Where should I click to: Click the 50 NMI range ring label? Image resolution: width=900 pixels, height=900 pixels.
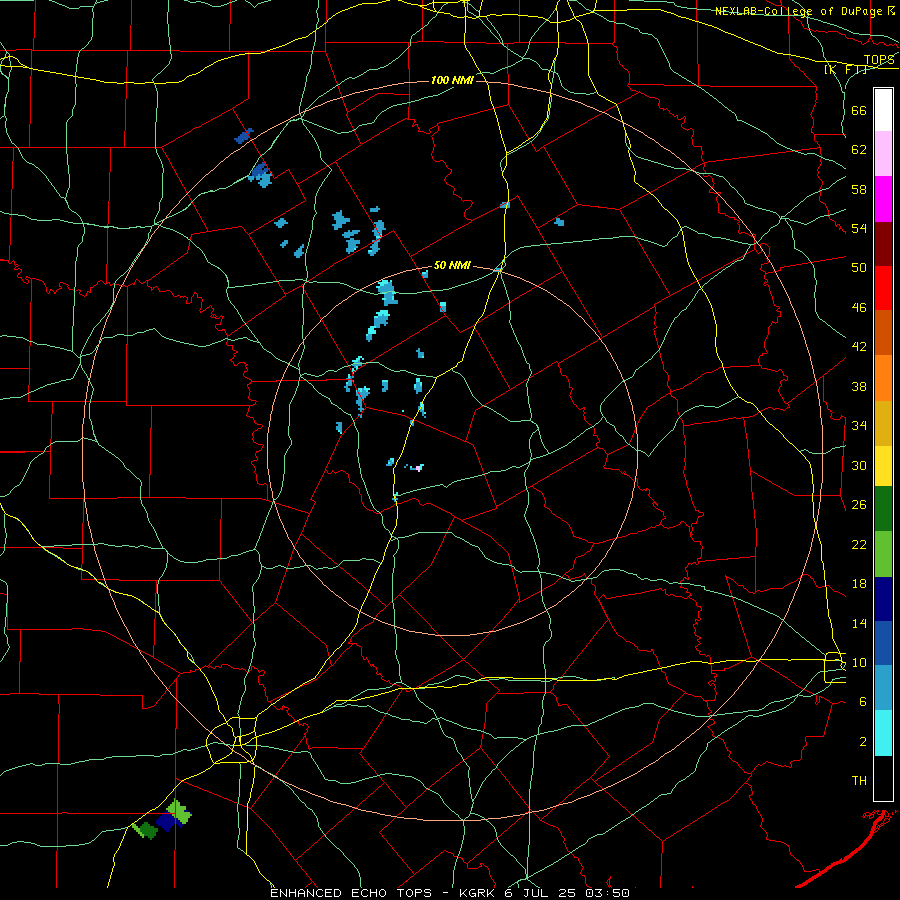click(452, 265)
